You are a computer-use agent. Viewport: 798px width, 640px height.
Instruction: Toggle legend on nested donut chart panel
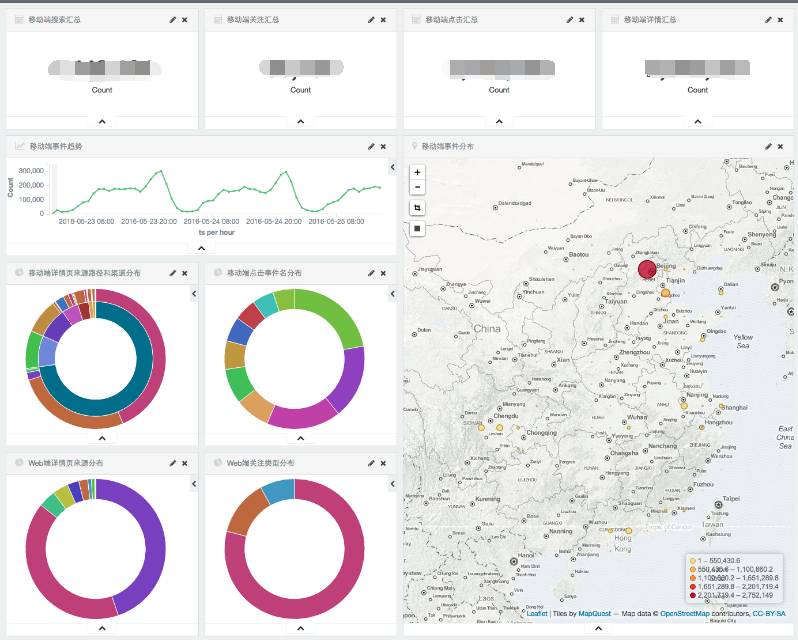point(194,294)
